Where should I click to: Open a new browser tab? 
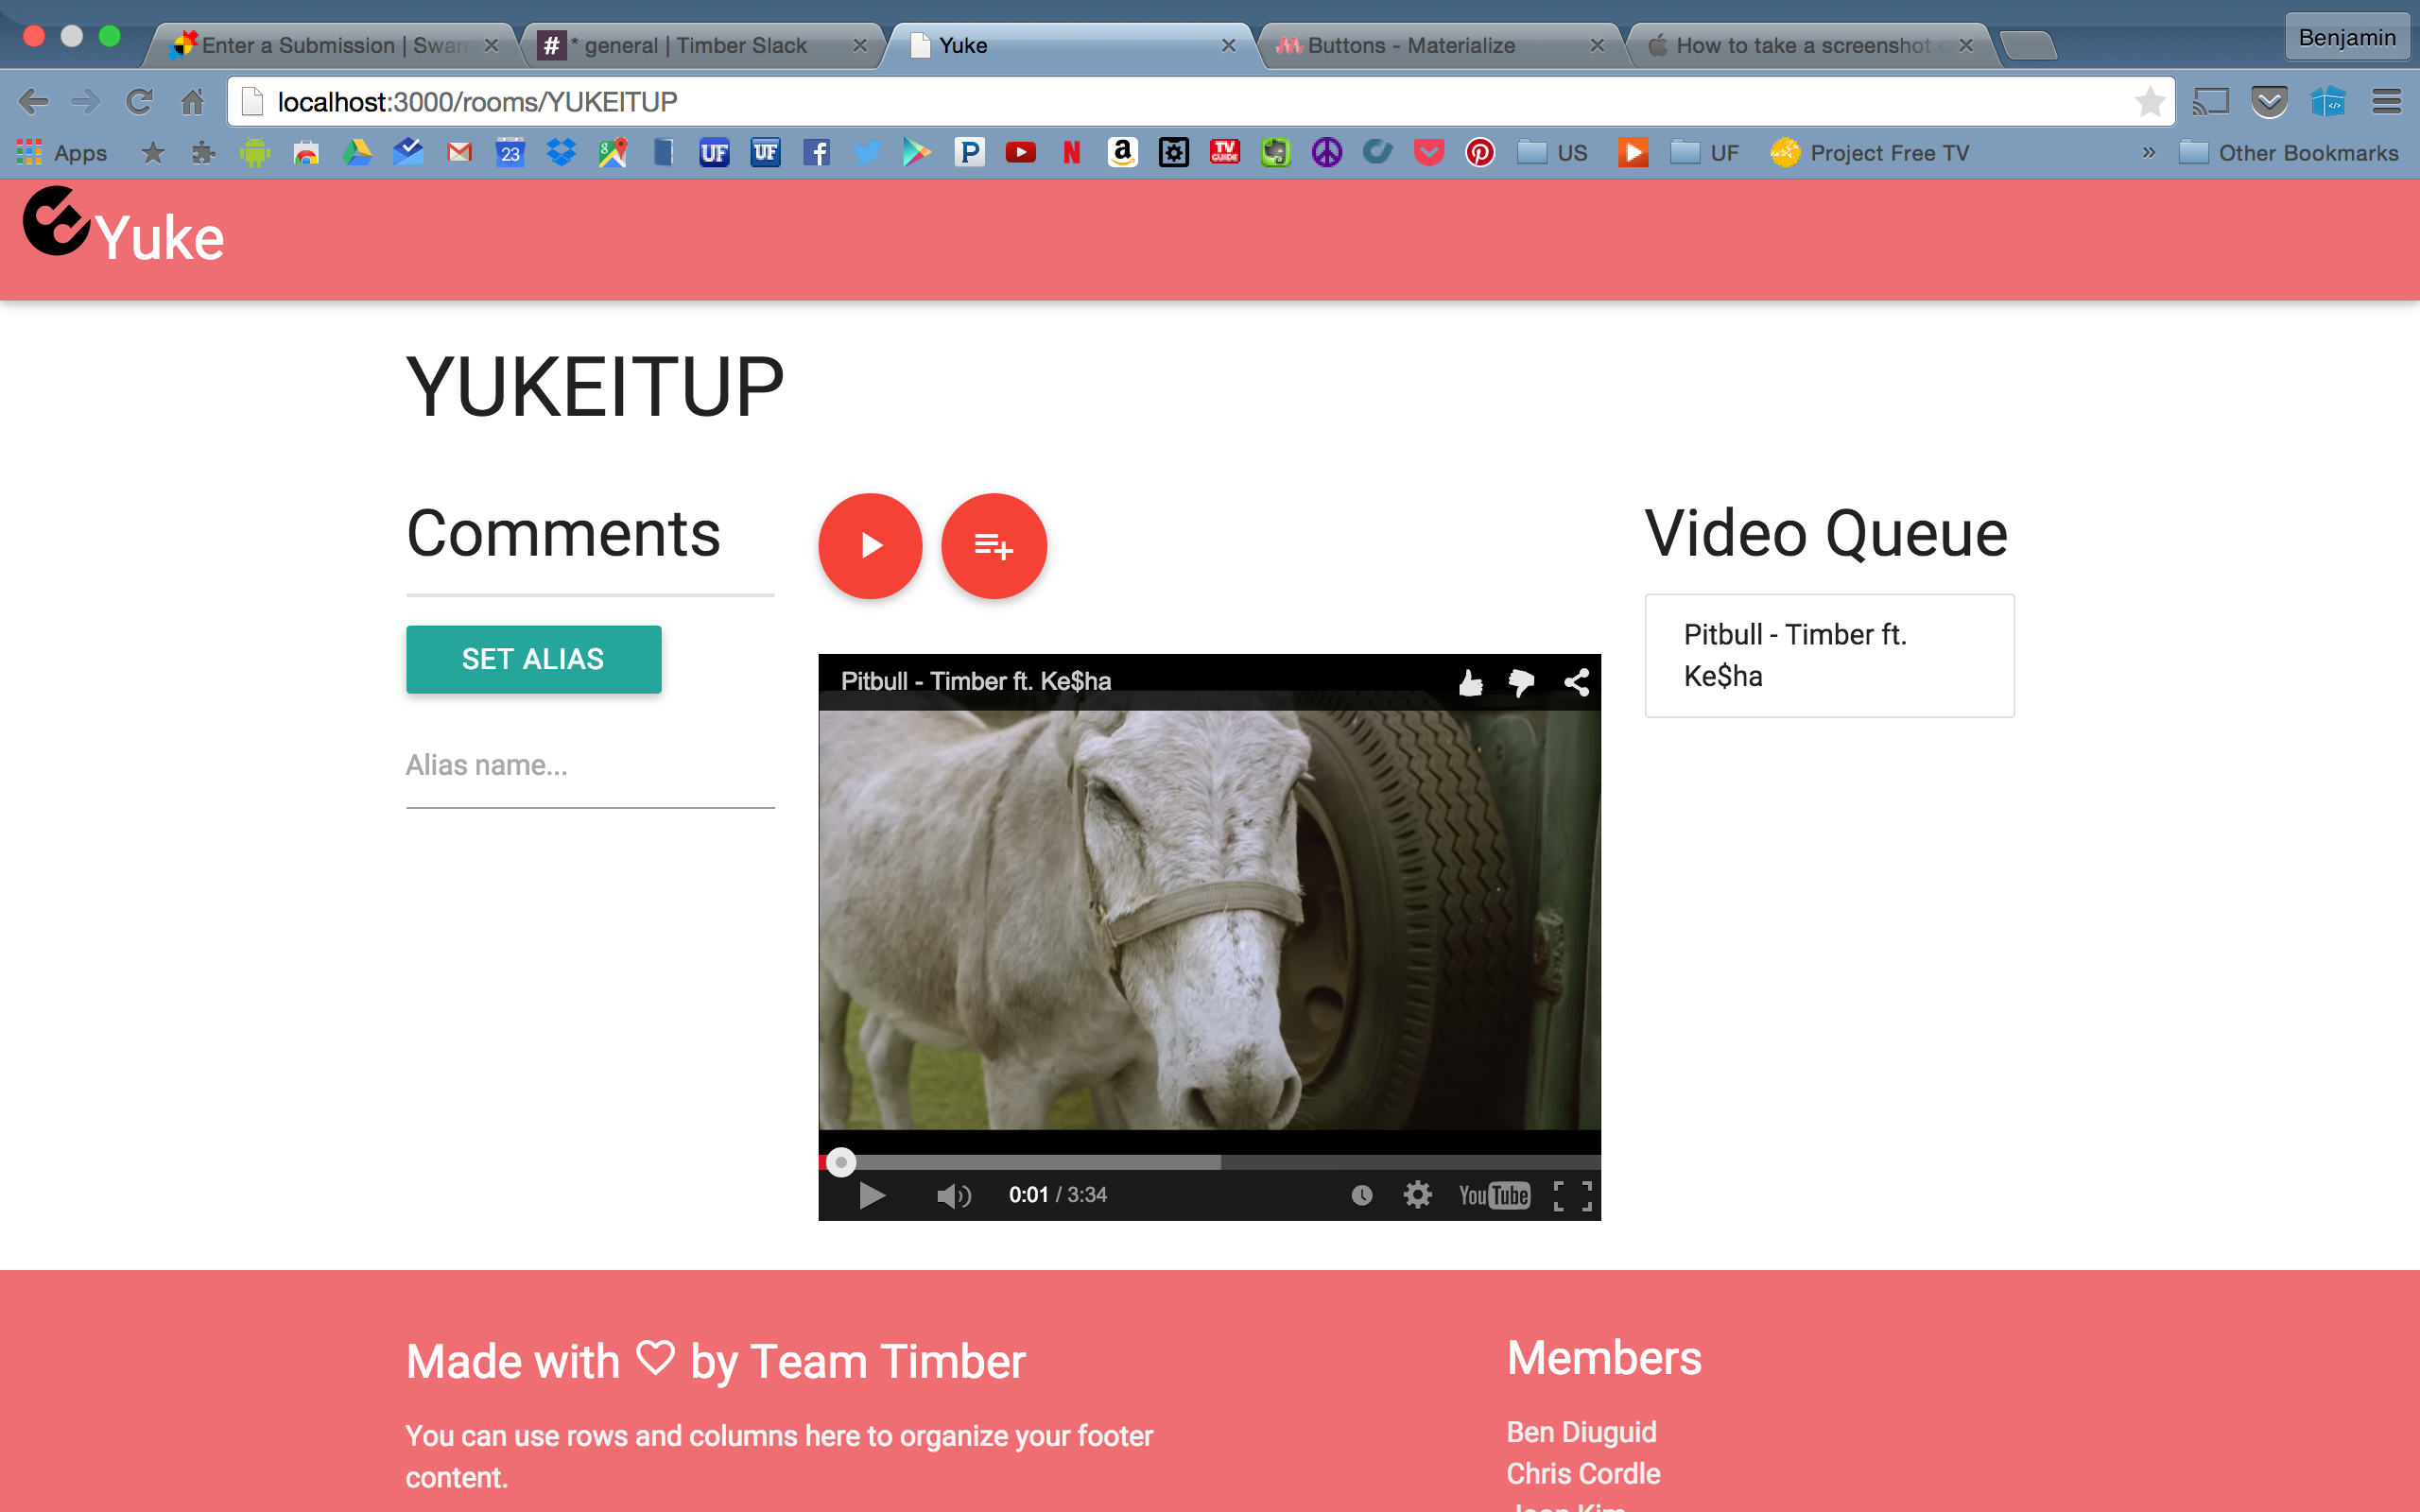click(2029, 45)
